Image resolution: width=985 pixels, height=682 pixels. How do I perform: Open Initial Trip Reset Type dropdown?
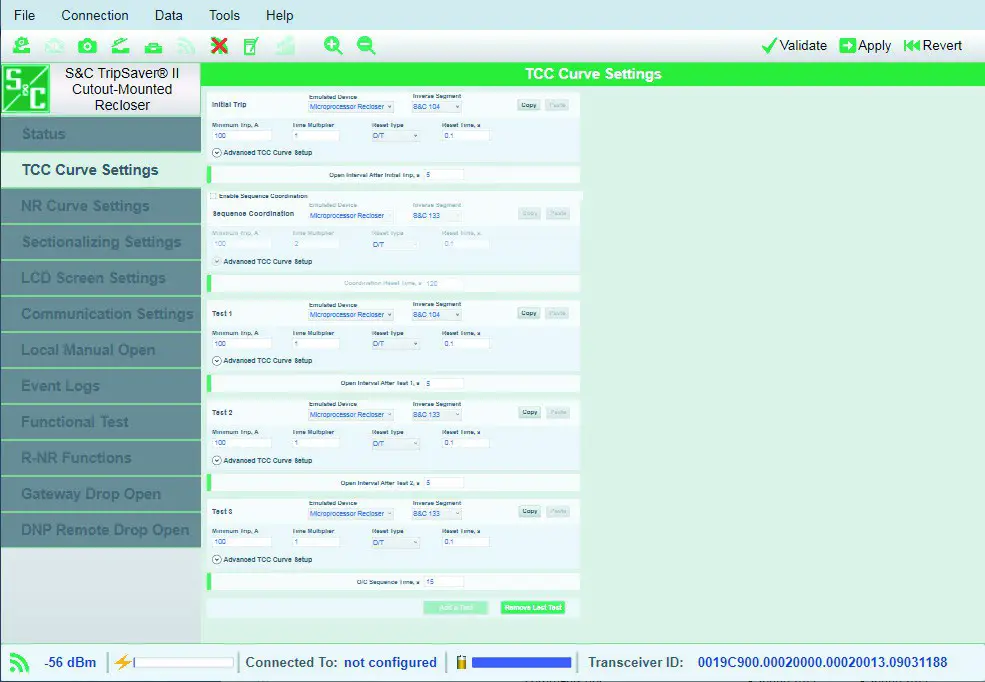(395, 136)
